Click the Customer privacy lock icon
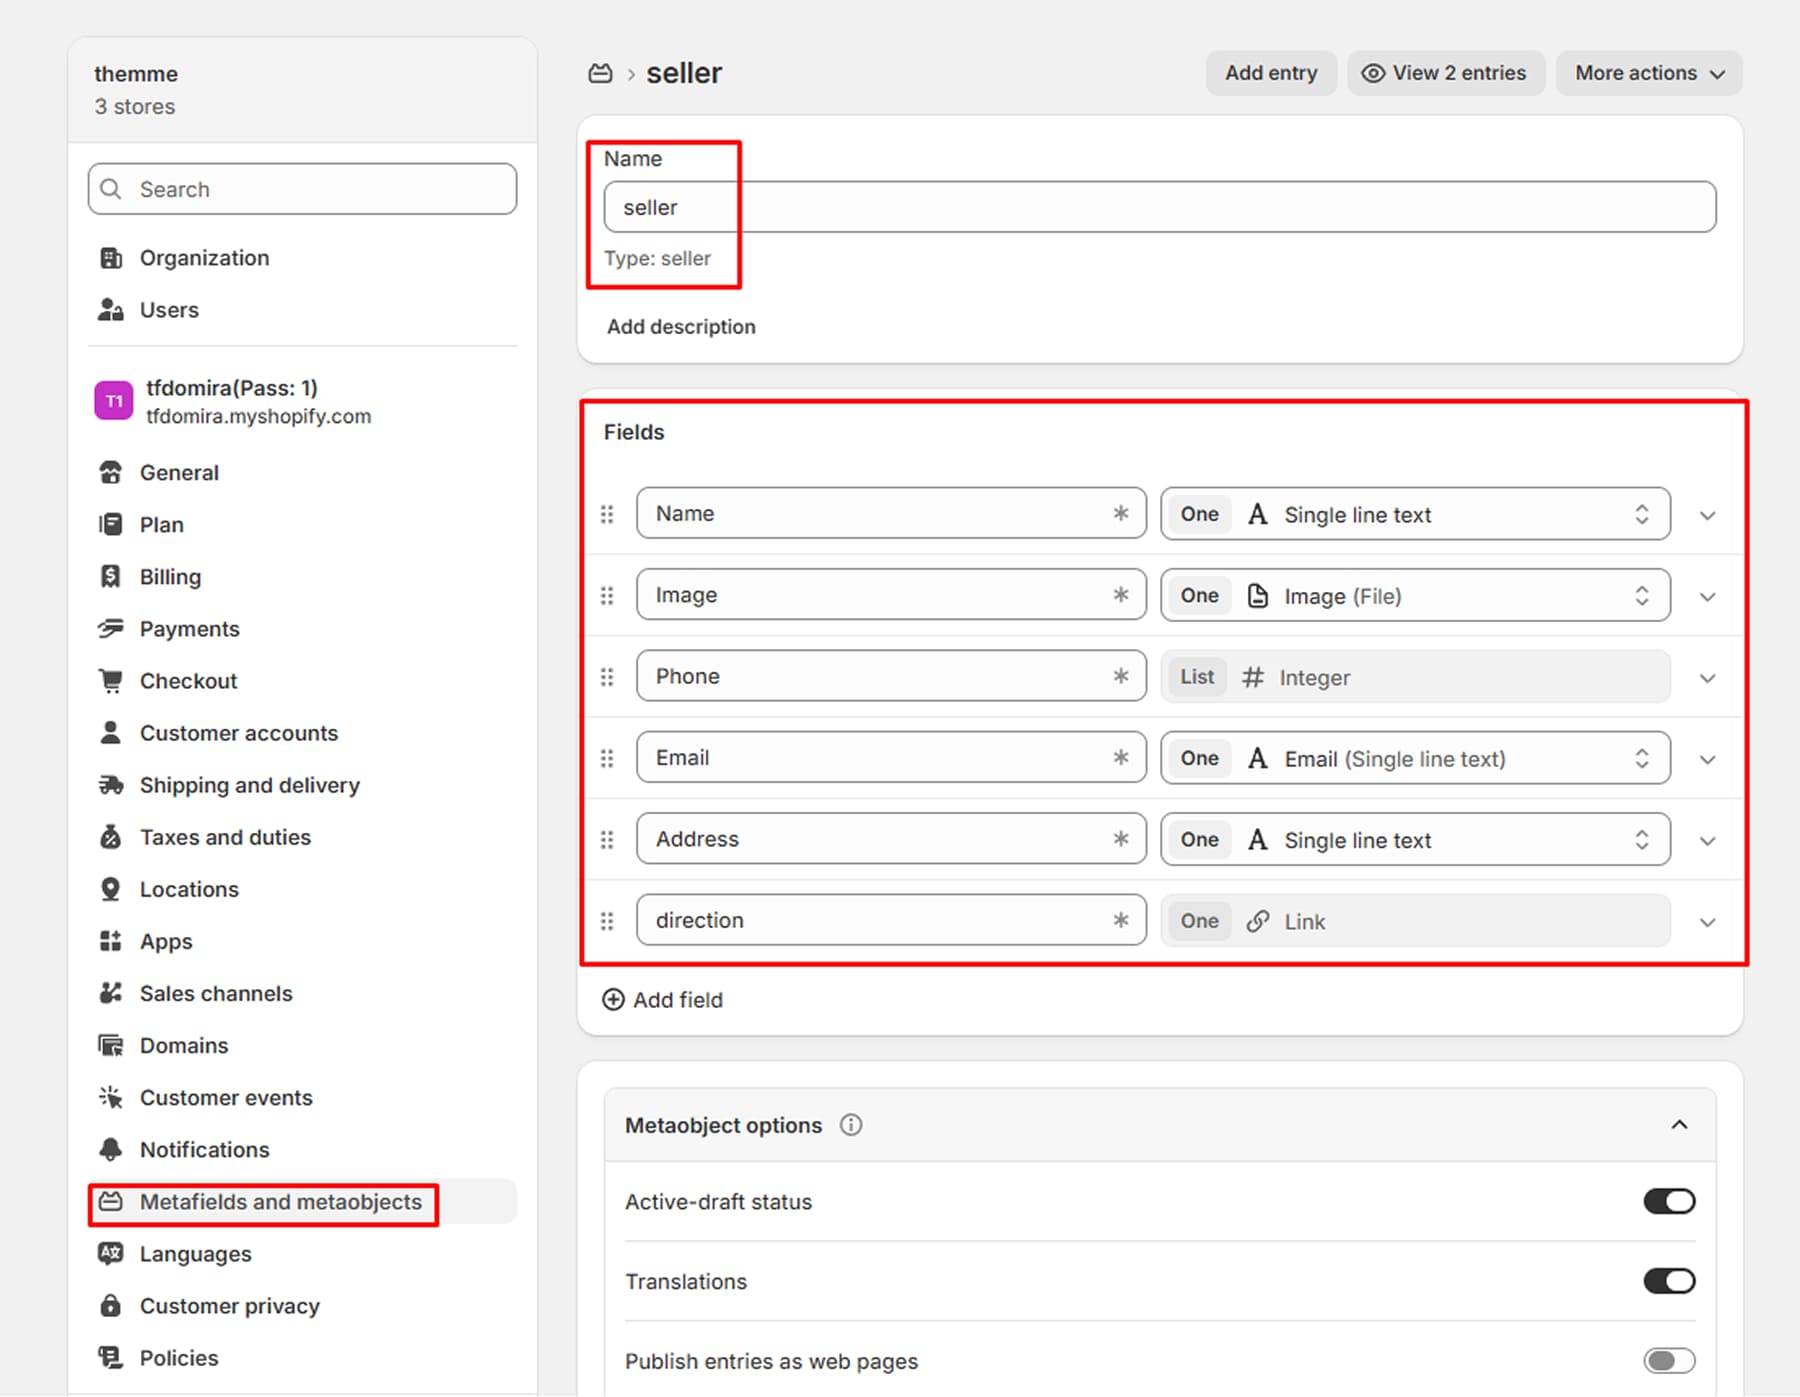The image size is (1800, 1397). pos(111,1306)
